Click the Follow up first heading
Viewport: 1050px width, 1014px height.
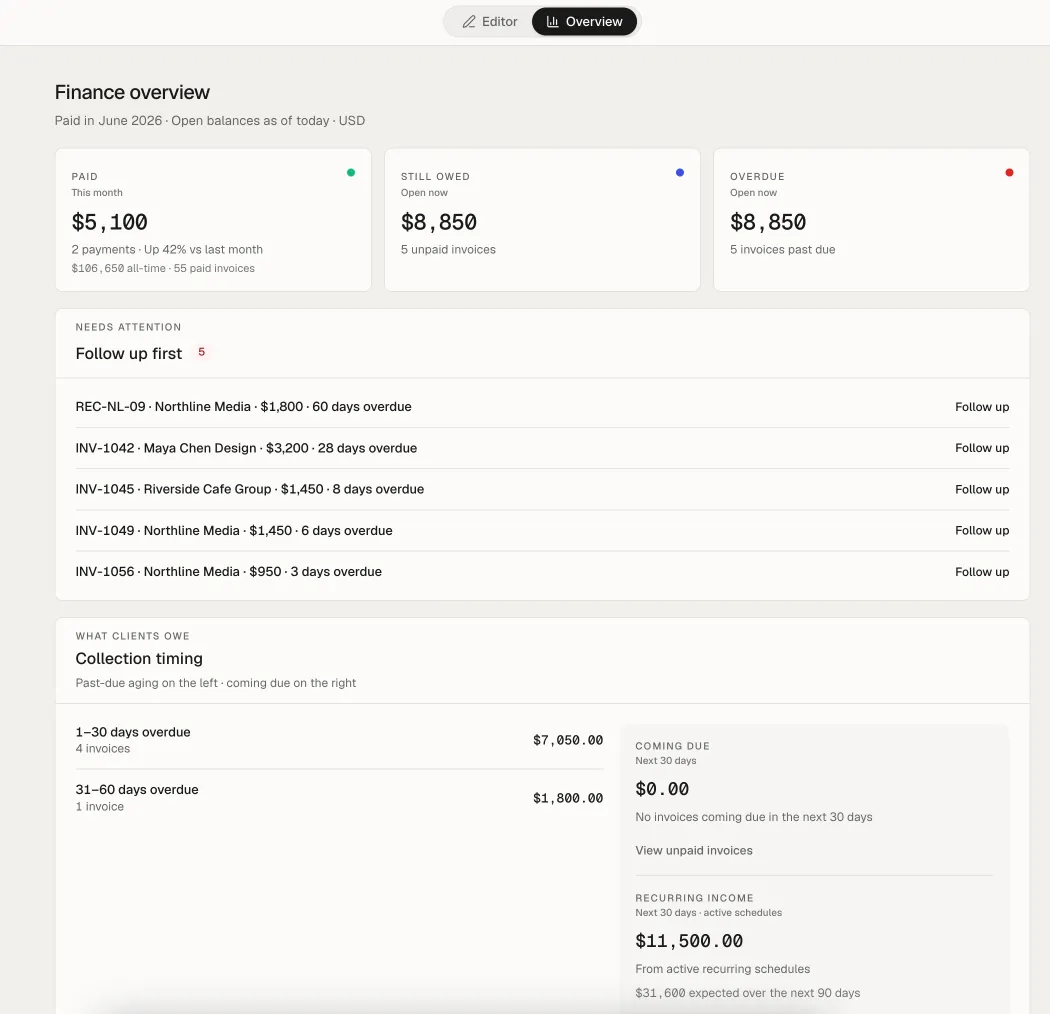coord(129,354)
